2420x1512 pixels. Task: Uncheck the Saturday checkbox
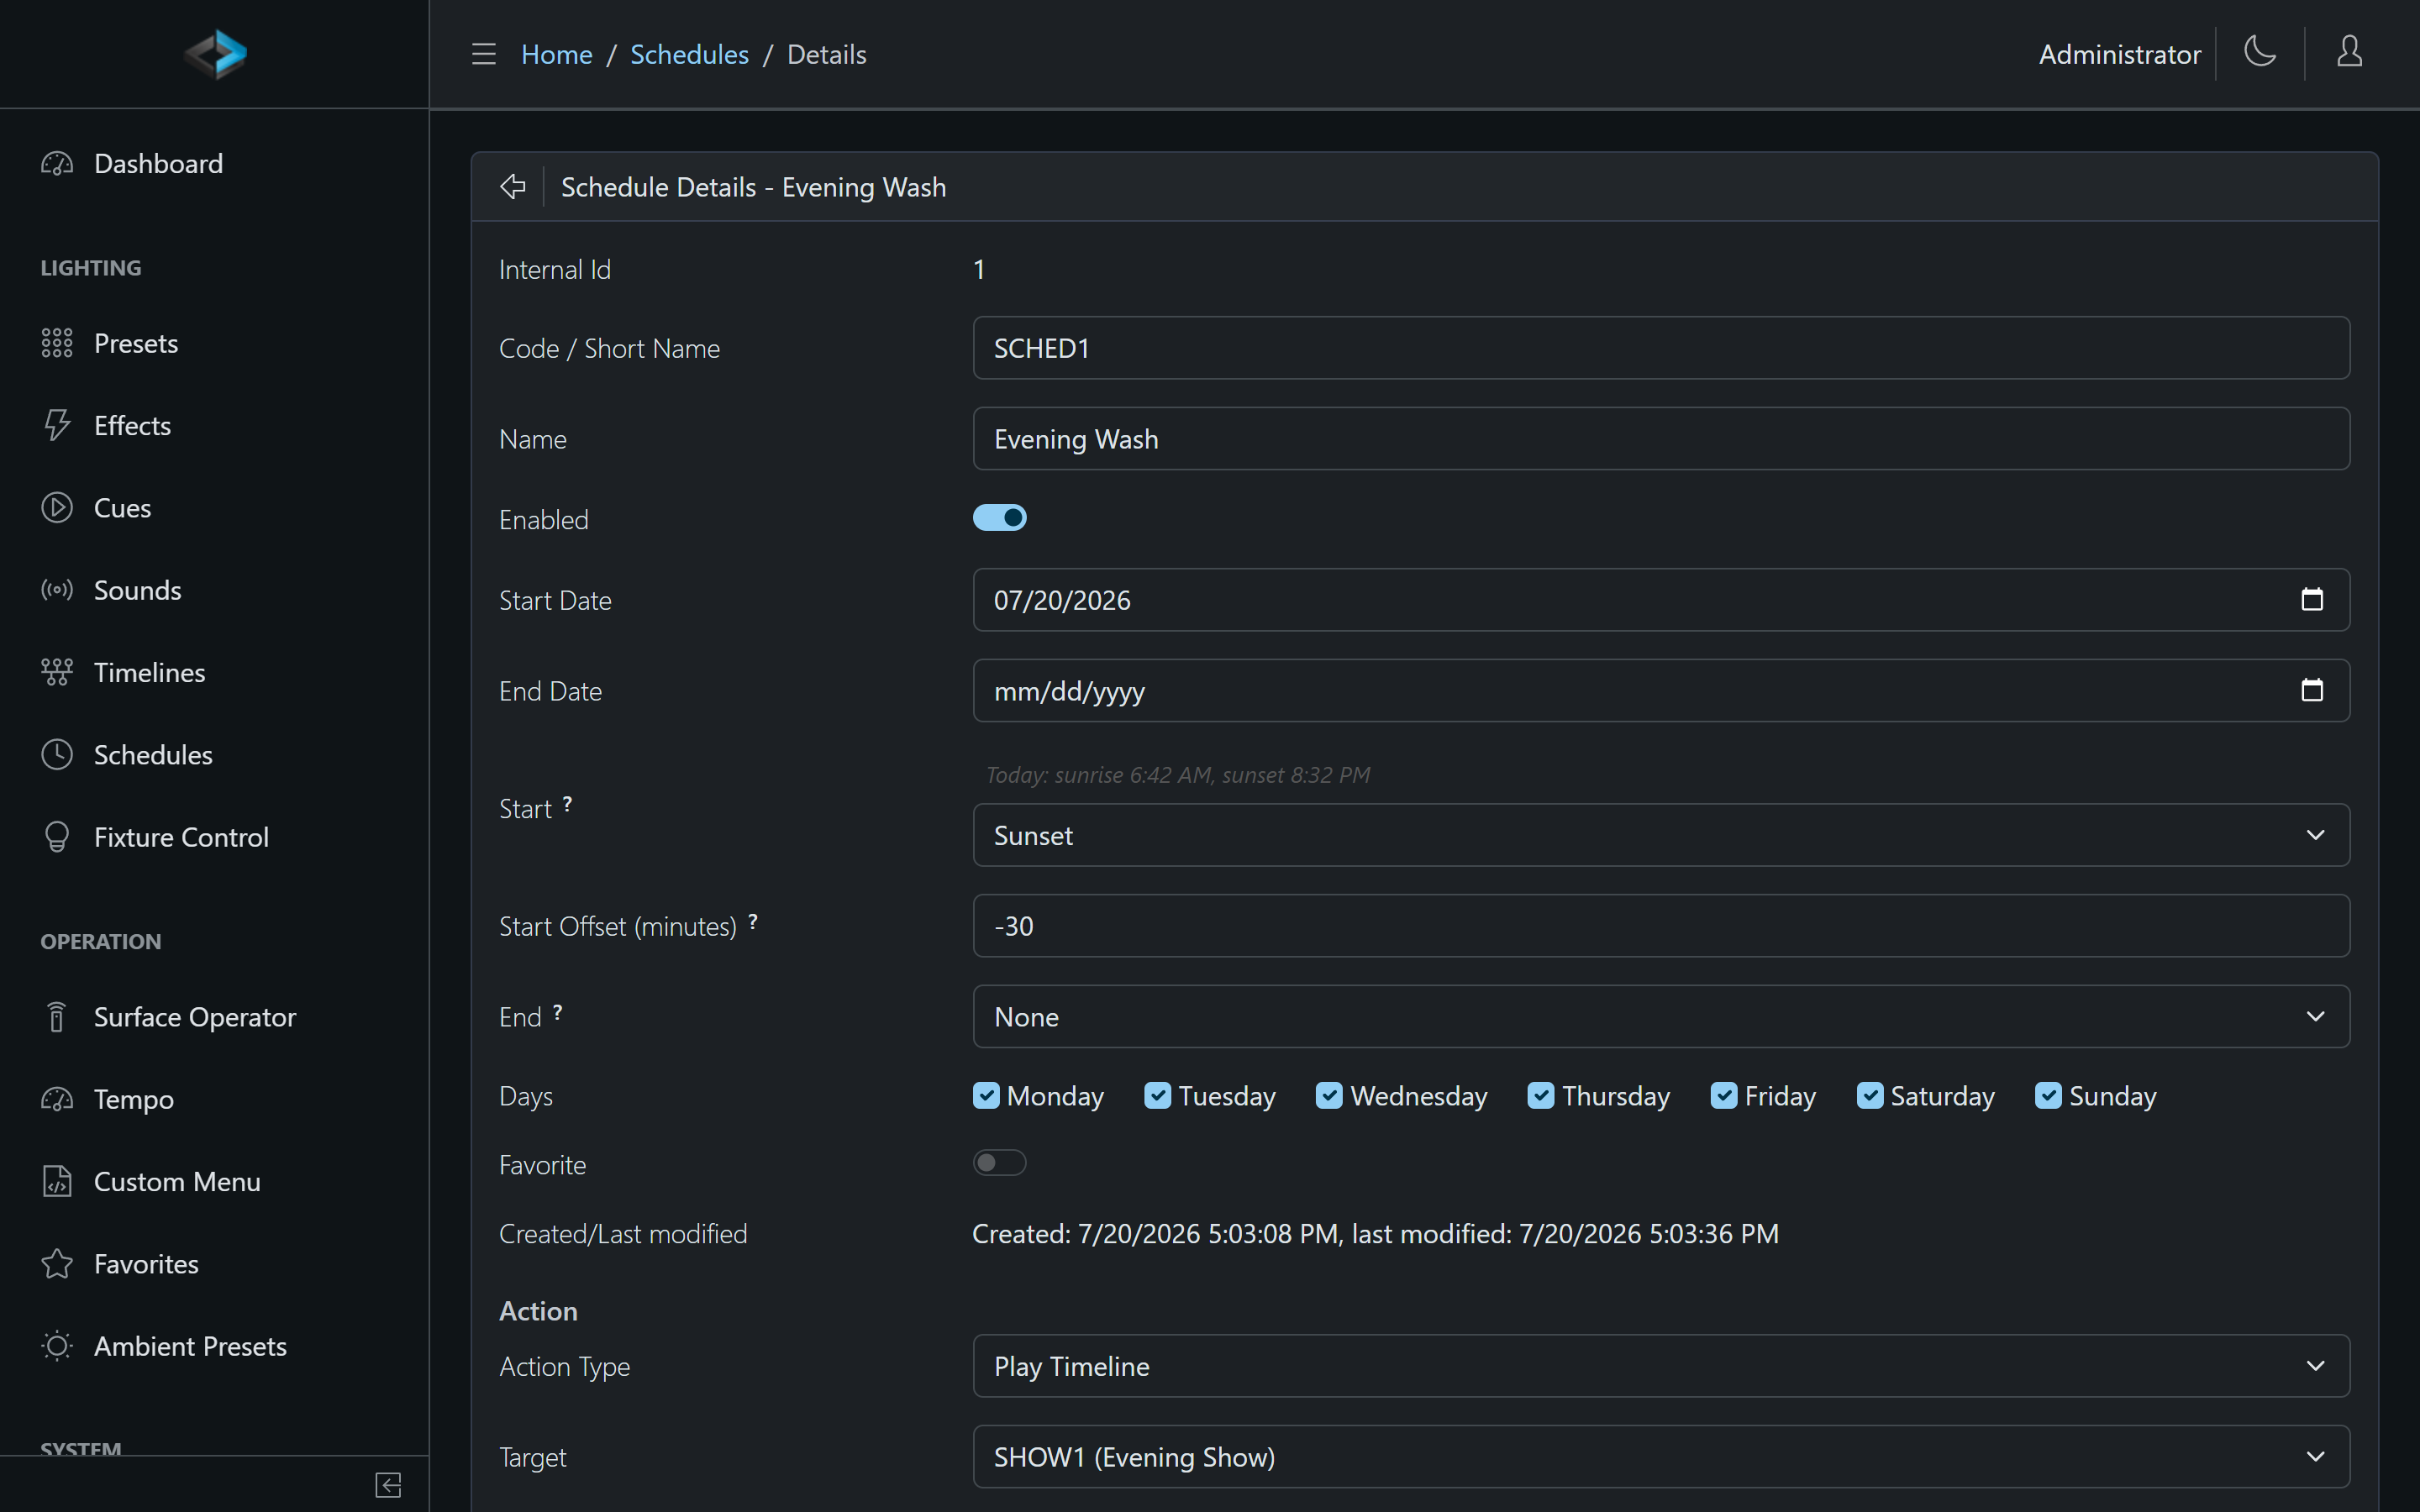tap(1870, 1095)
